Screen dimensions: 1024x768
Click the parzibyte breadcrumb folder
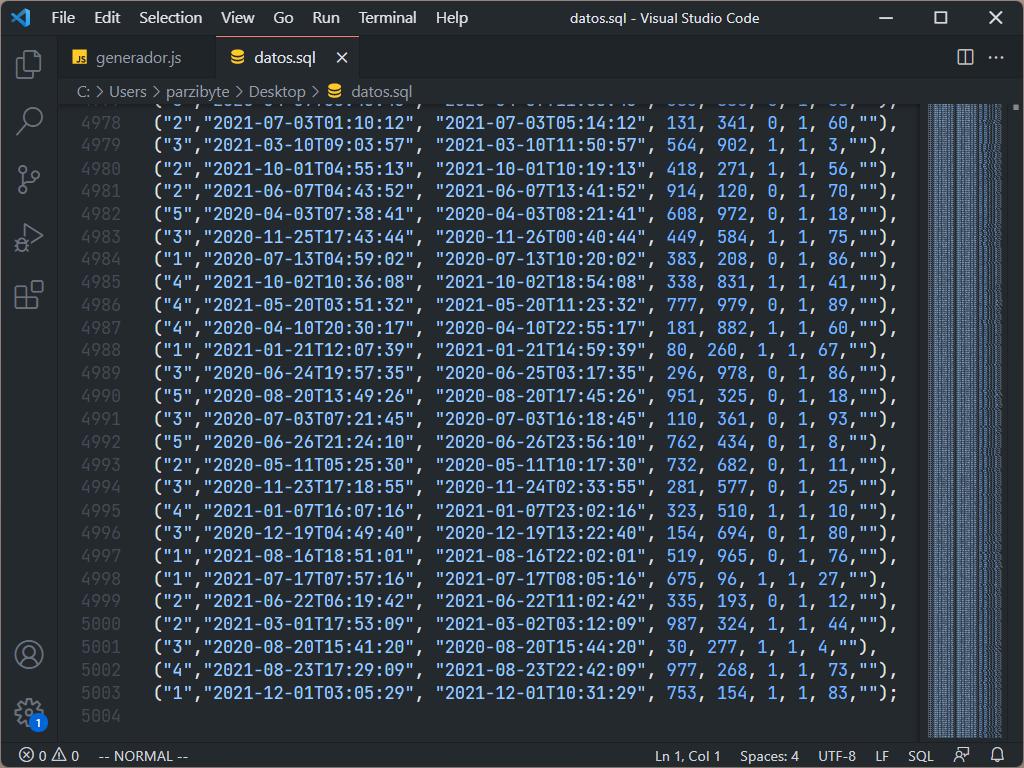point(197,91)
